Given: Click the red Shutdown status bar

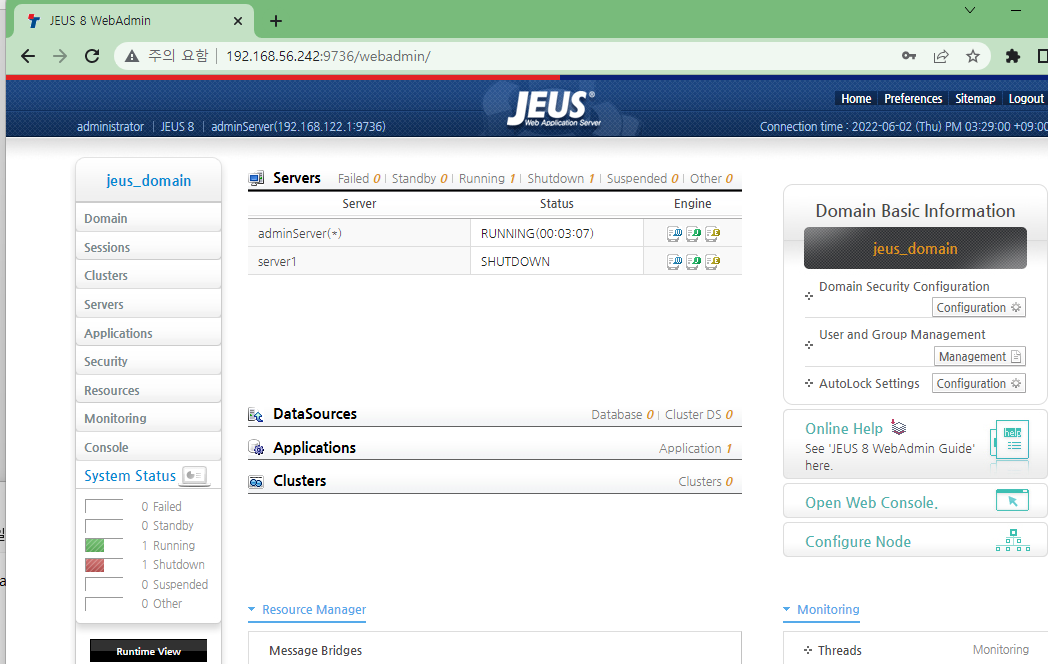Looking at the screenshot, I should click(94, 565).
